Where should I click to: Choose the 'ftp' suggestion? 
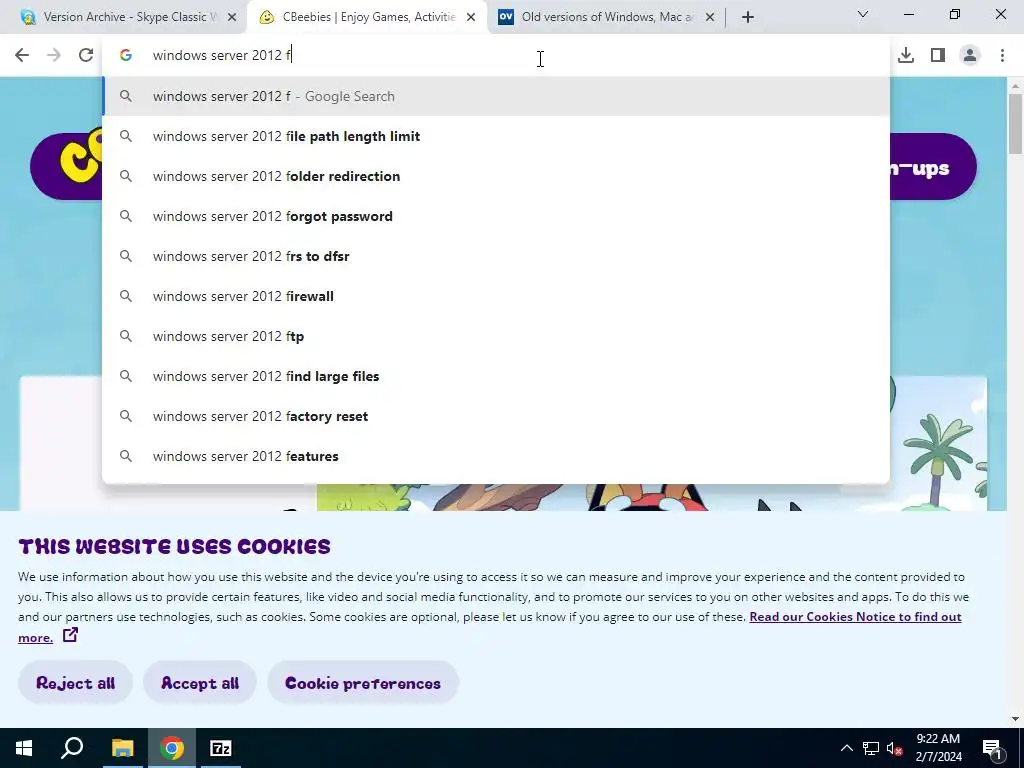(x=496, y=336)
